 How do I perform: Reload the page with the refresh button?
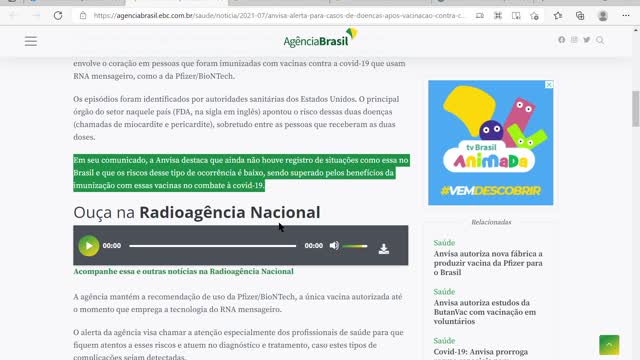pos(58,16)
